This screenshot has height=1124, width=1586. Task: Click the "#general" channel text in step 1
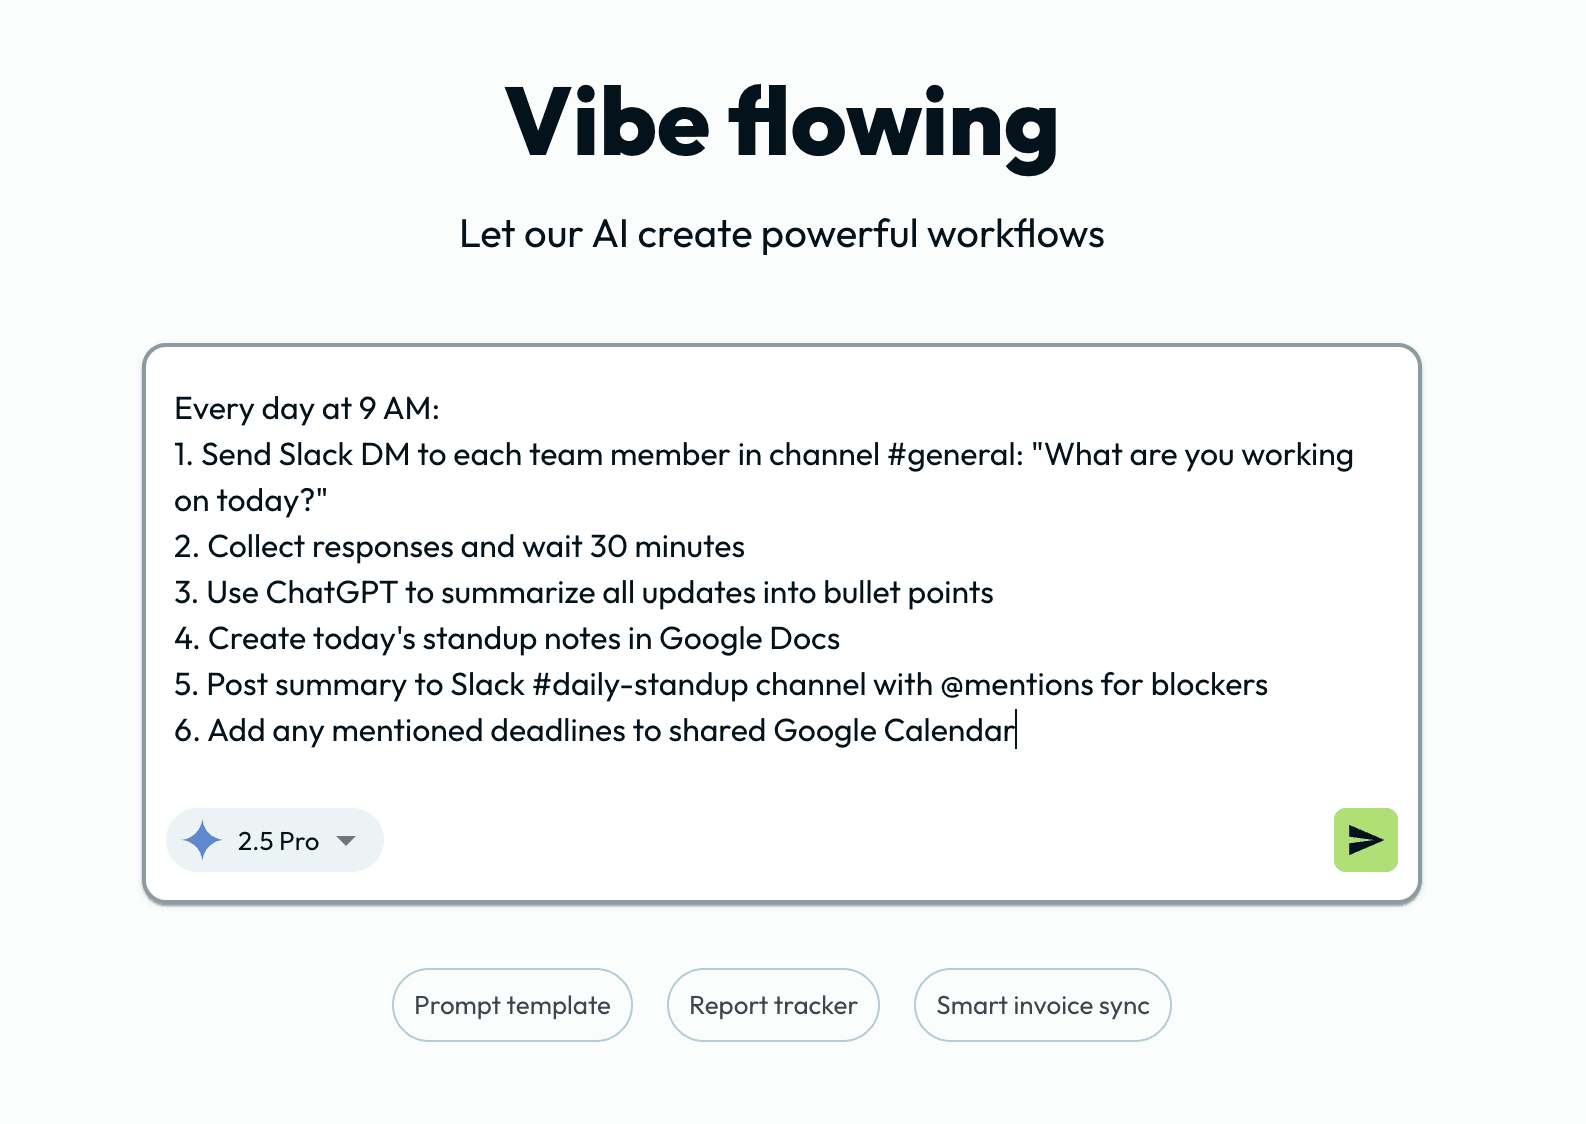click(955, 455)
